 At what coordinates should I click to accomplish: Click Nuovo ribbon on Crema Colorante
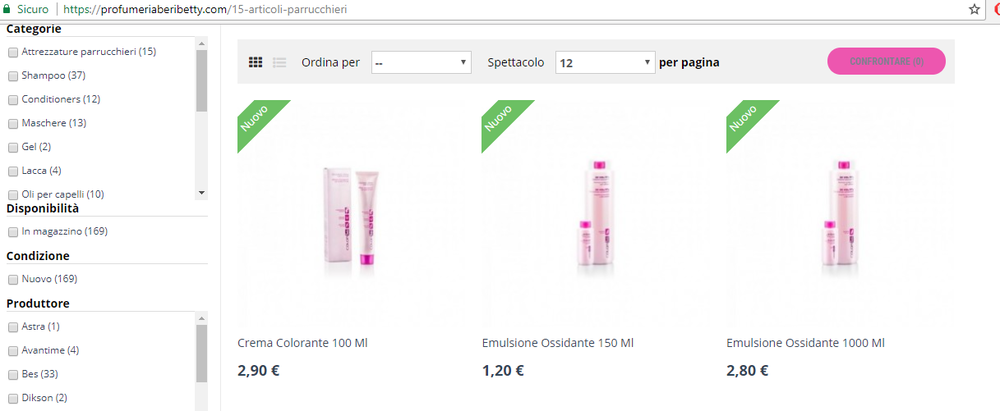(255, 119)
